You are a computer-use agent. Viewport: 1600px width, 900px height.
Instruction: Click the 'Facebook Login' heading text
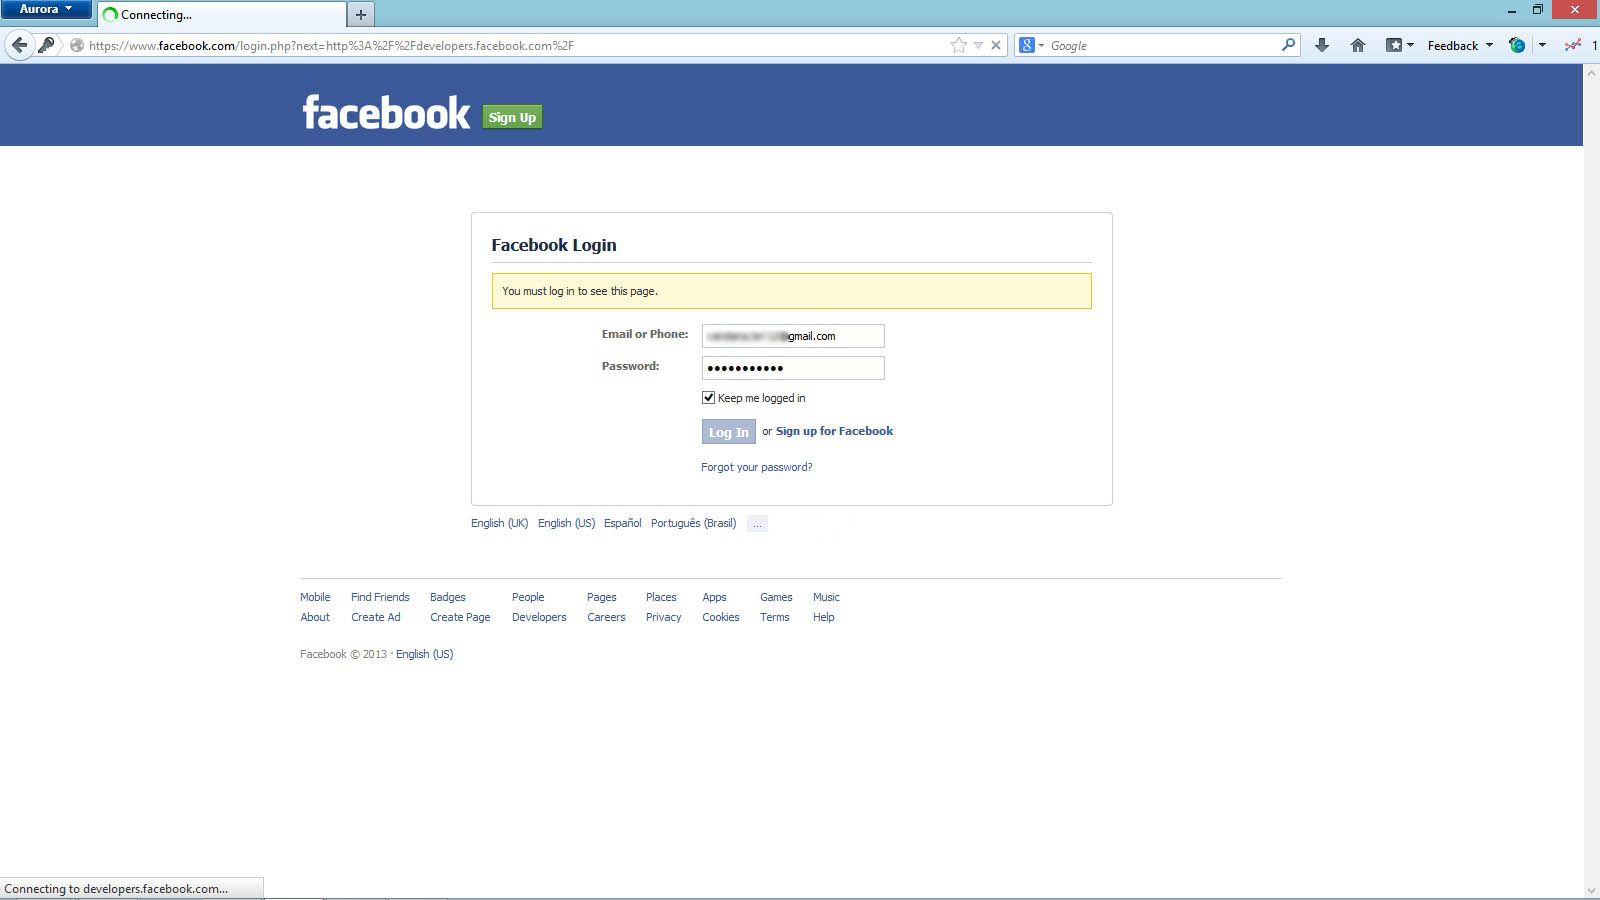click(554, 245)
